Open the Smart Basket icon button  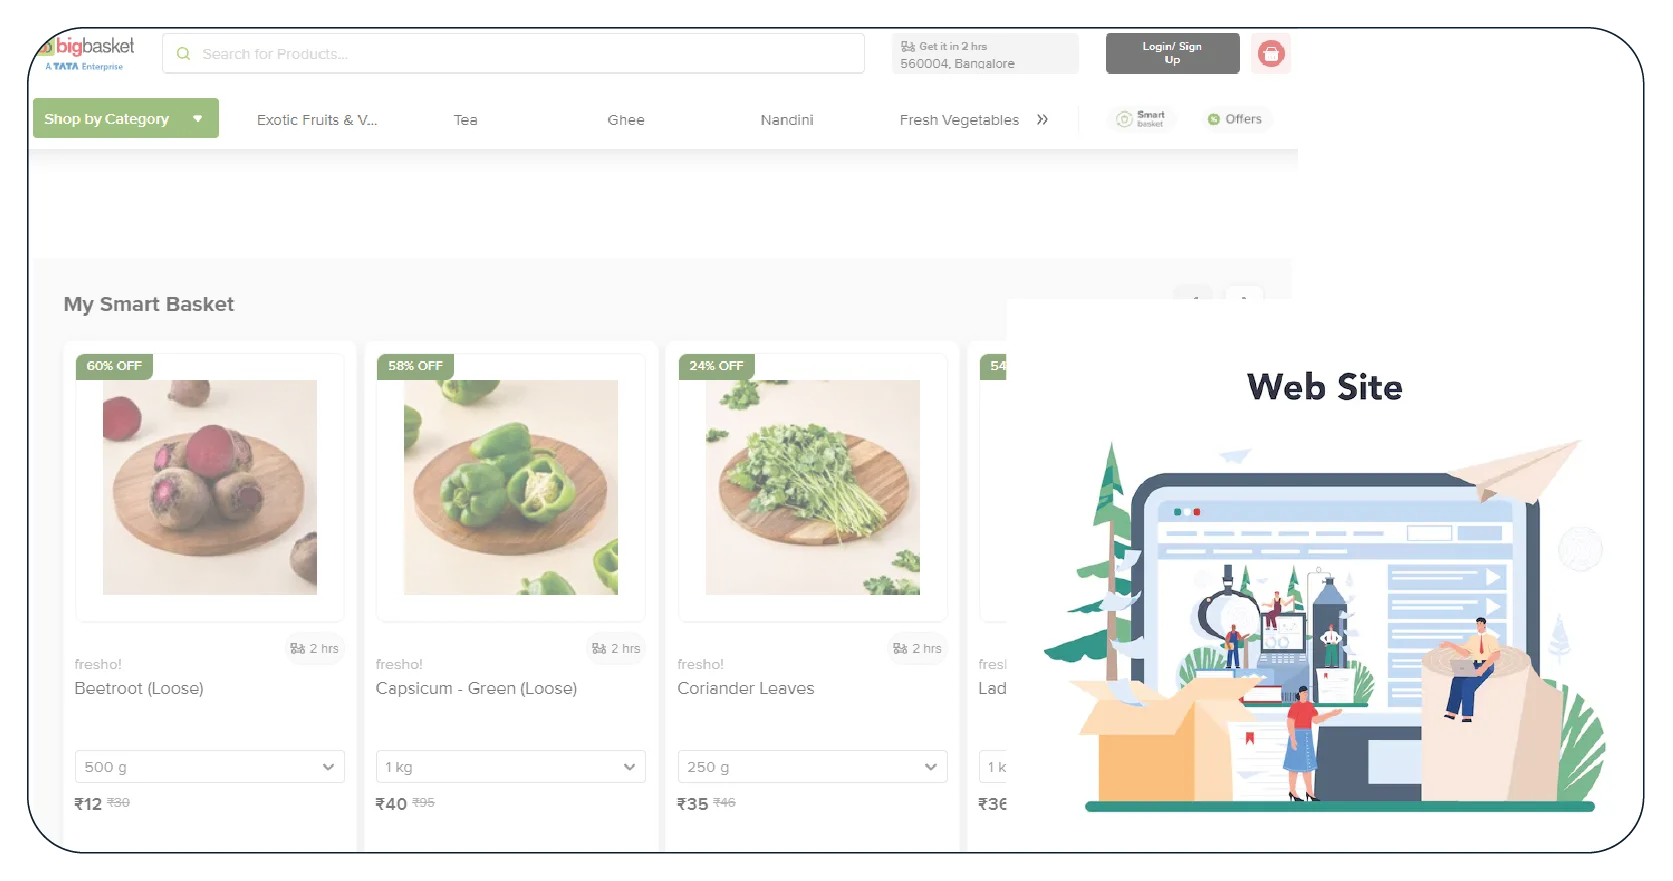point(1140,119)
